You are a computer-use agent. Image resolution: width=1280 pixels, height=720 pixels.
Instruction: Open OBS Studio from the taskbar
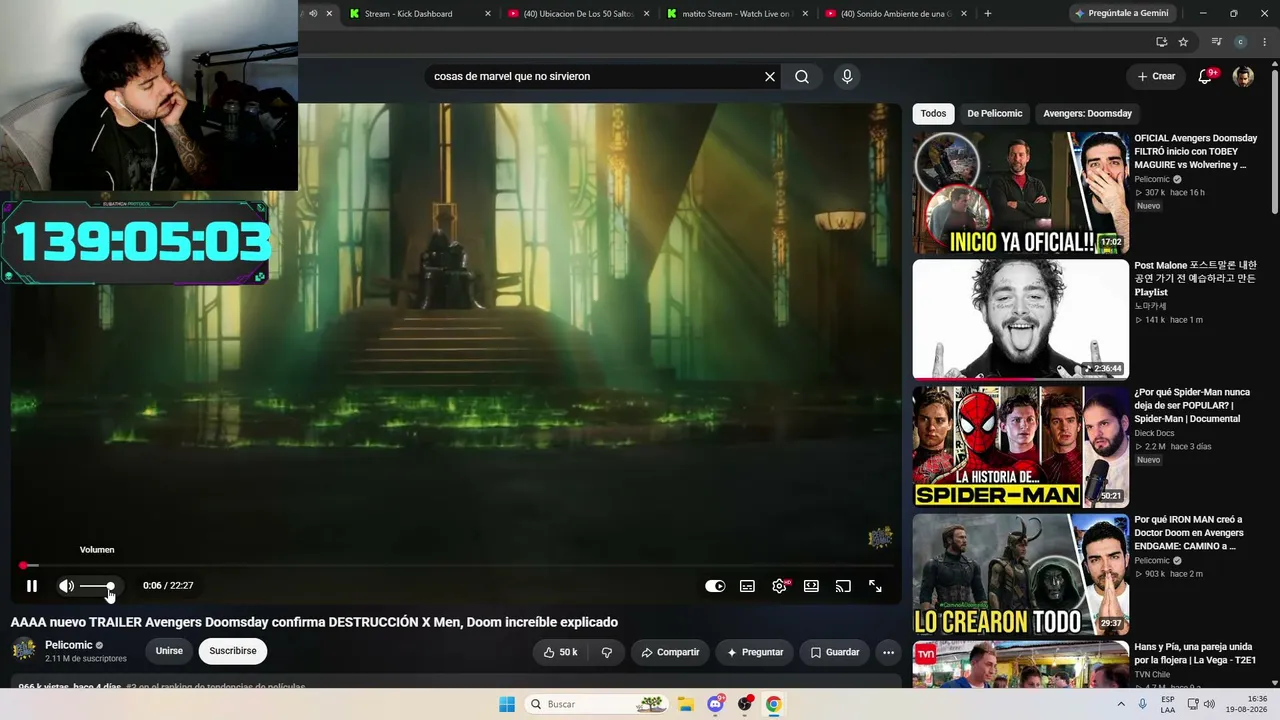[745, 704]
